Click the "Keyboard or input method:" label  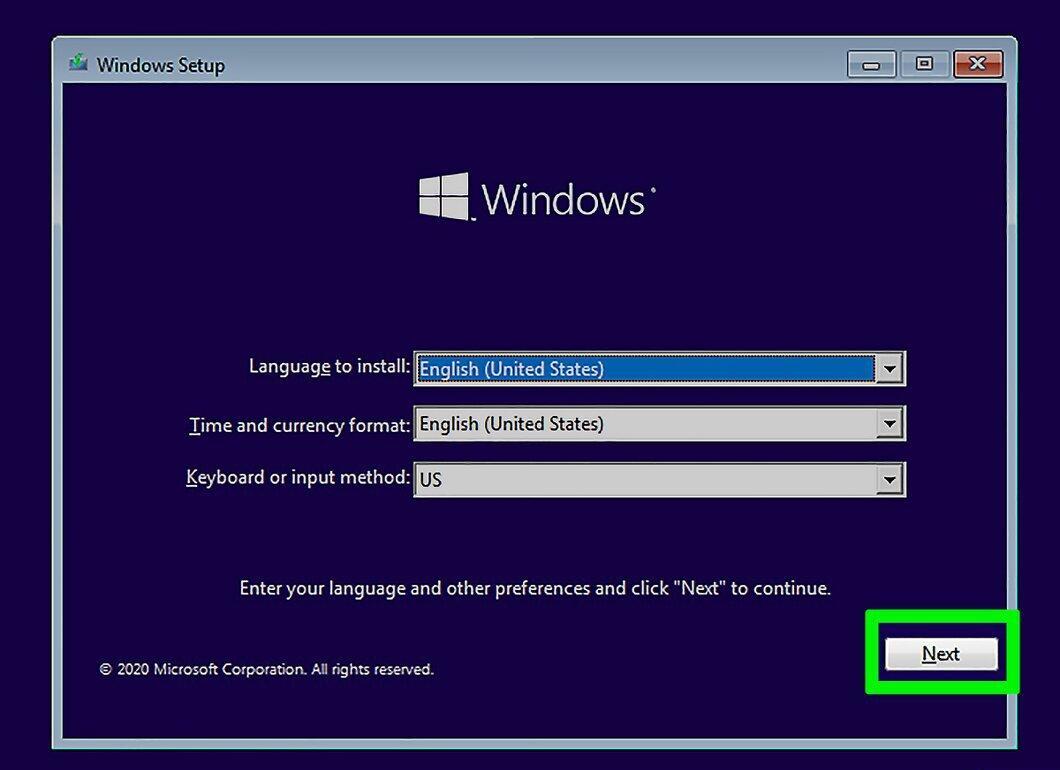(x=298, y=477)
